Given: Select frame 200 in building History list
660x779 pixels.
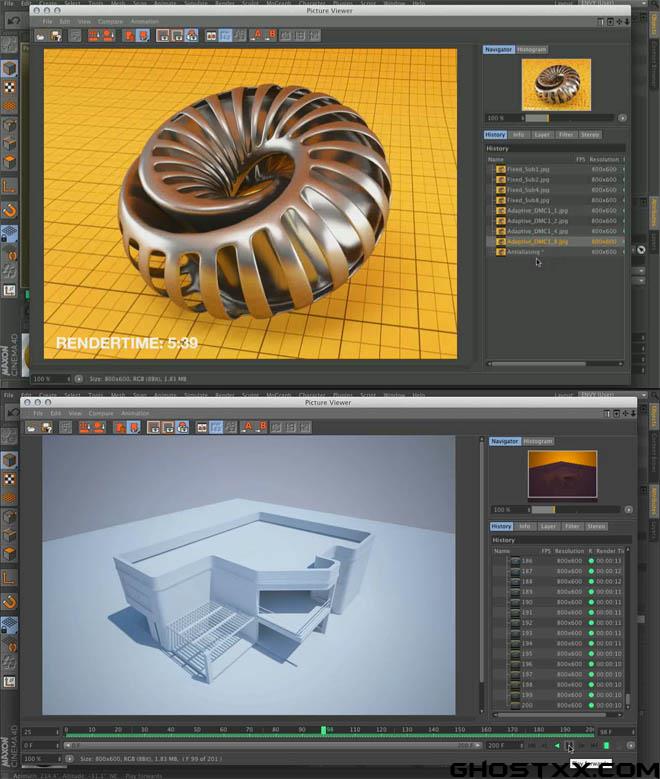Looking at the screenshot, I should pos(558,705).
